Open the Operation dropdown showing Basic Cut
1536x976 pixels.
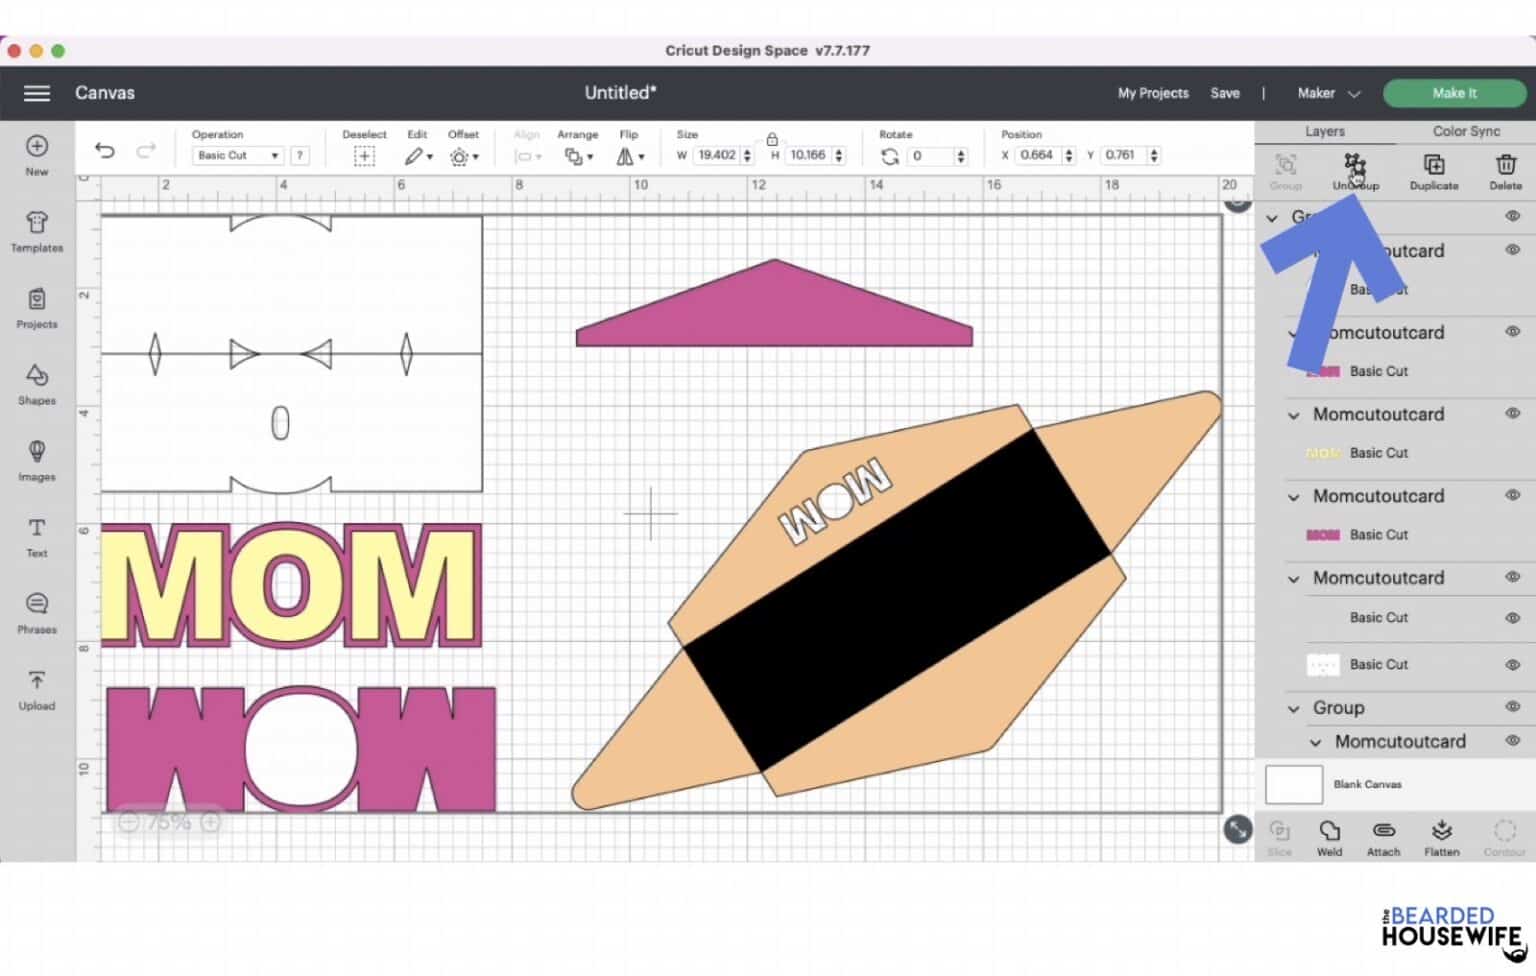[236, 155]
